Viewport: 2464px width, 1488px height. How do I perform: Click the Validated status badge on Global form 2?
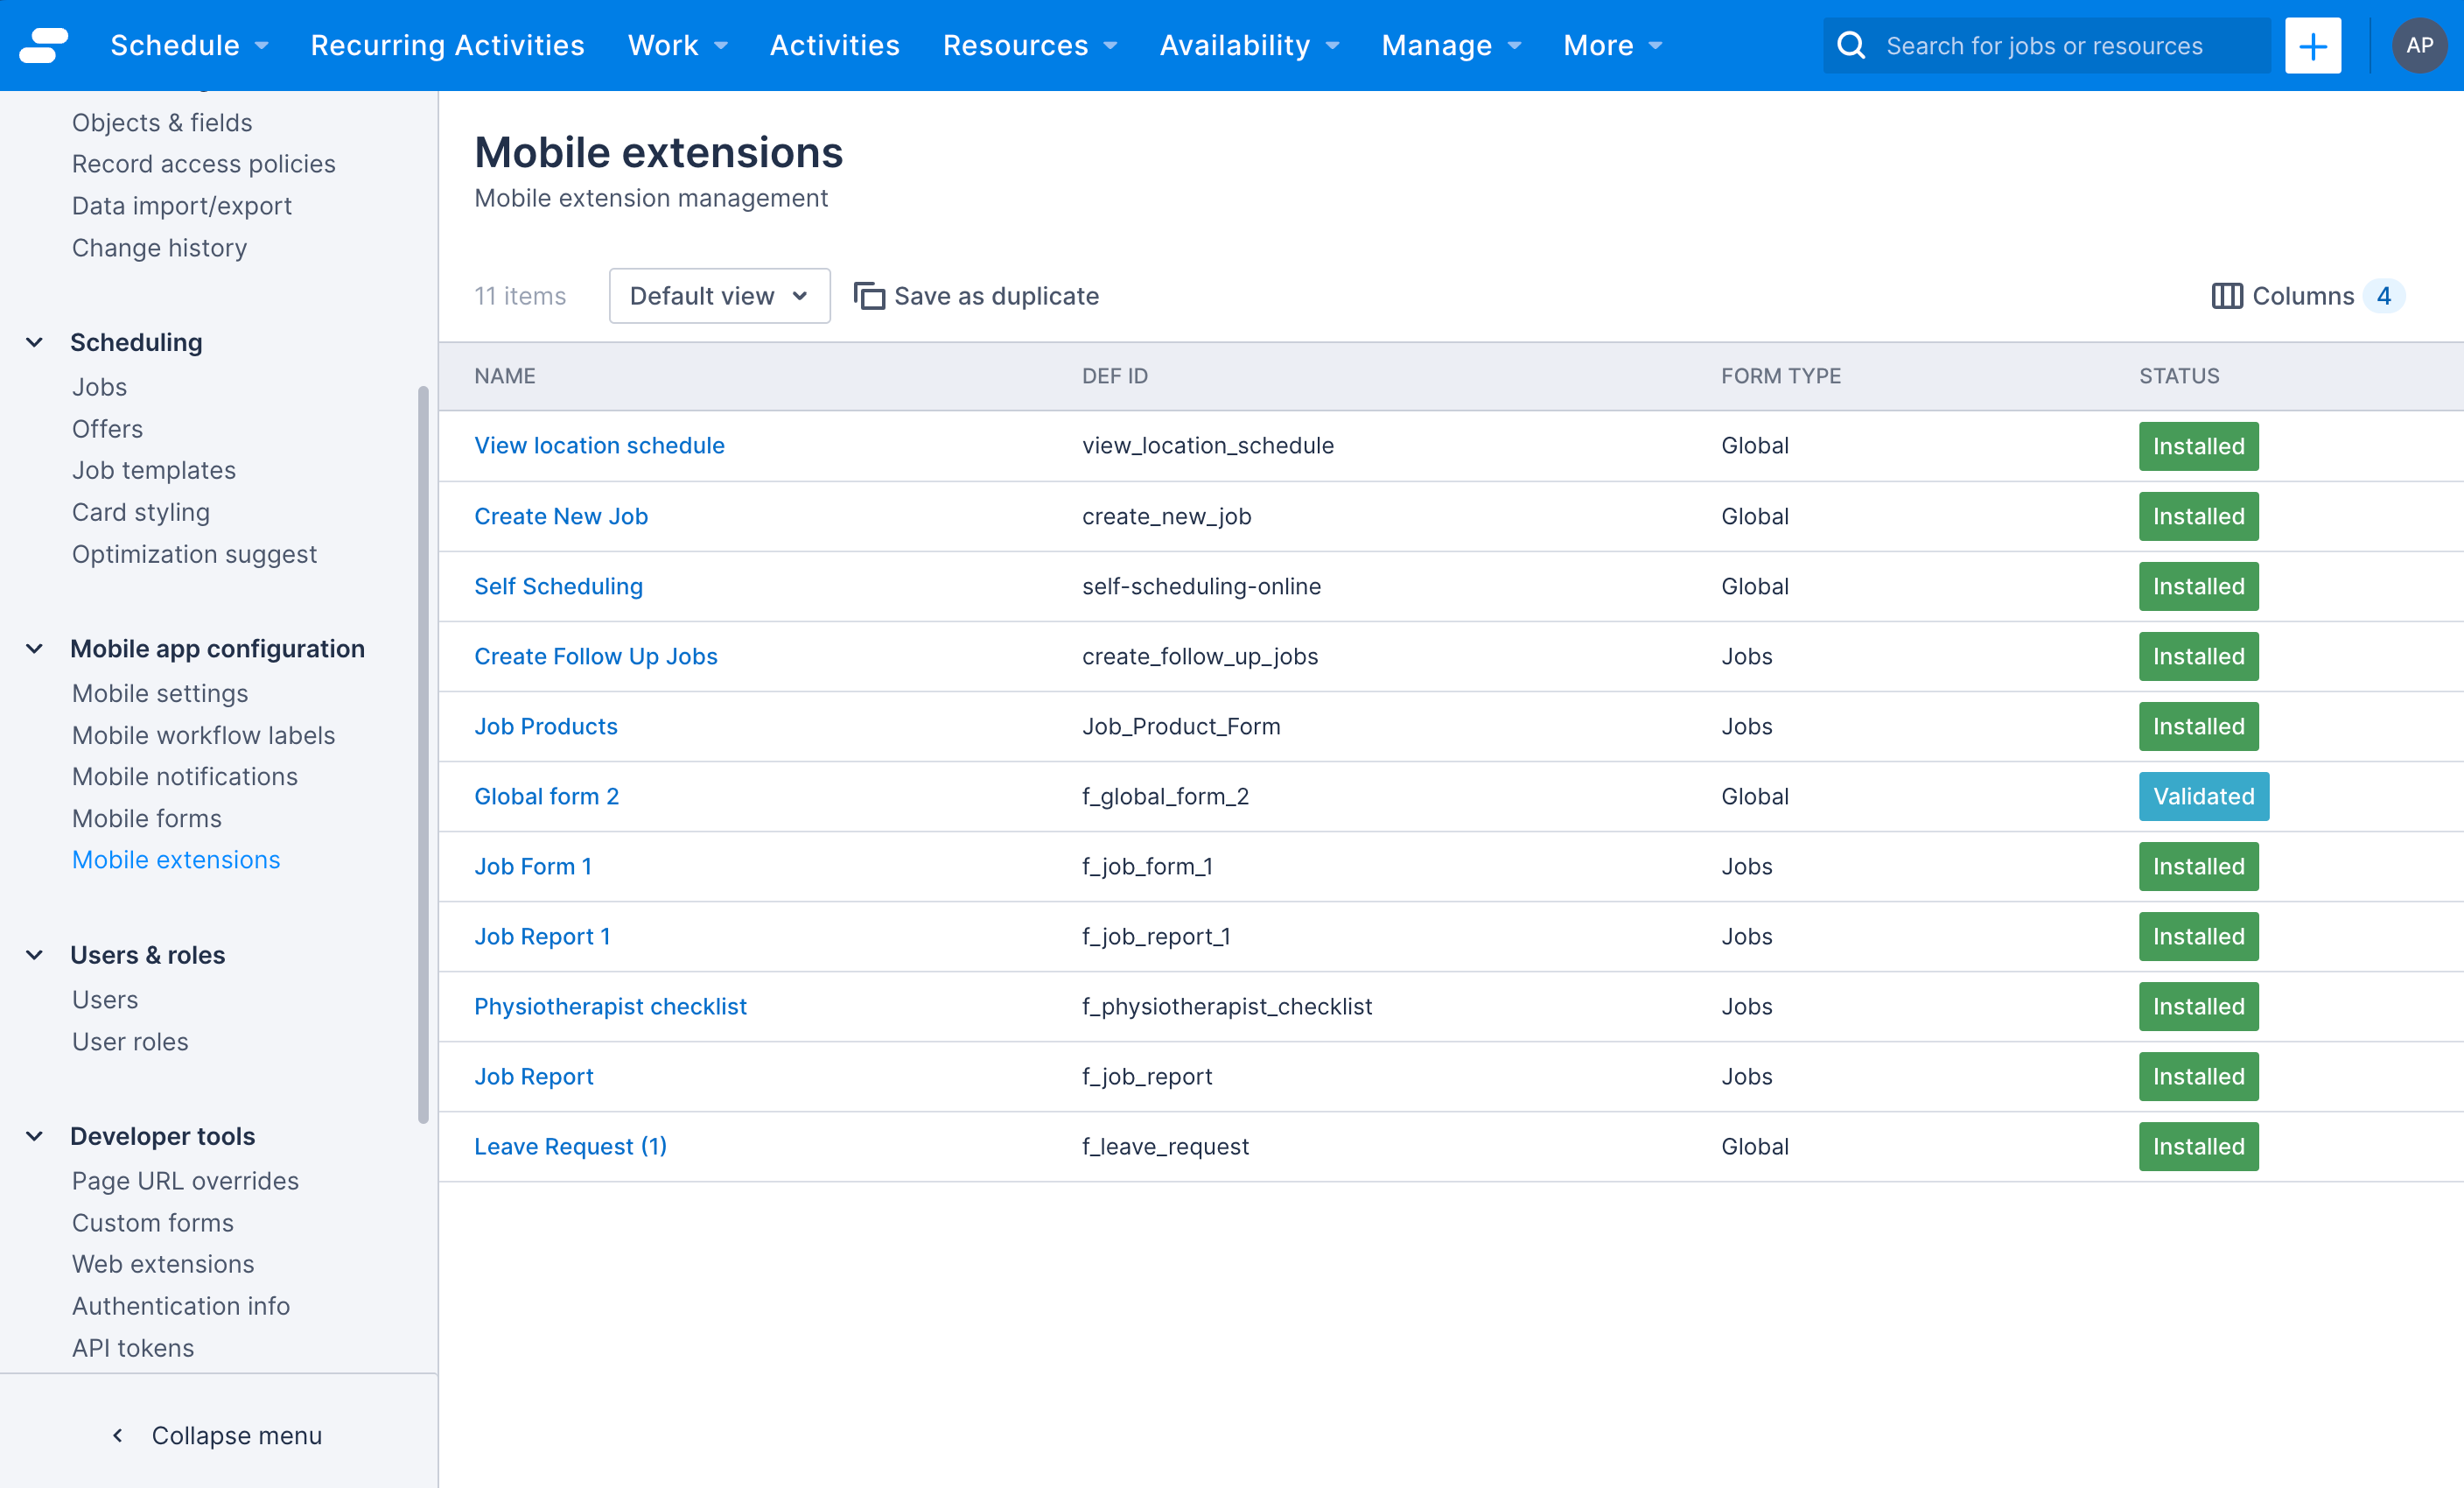2204,796
